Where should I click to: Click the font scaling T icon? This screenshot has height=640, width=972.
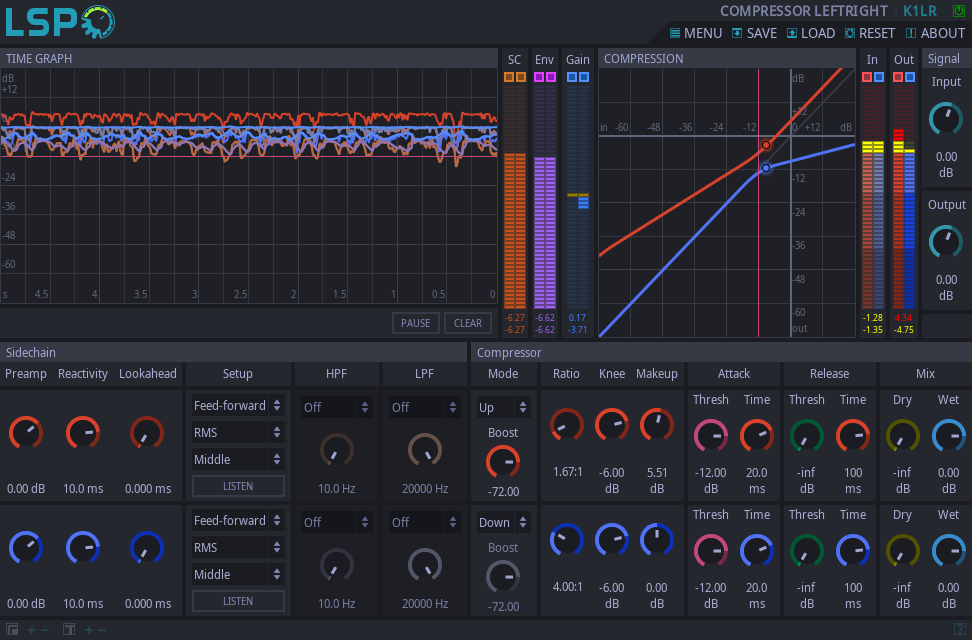pos(69,629)
